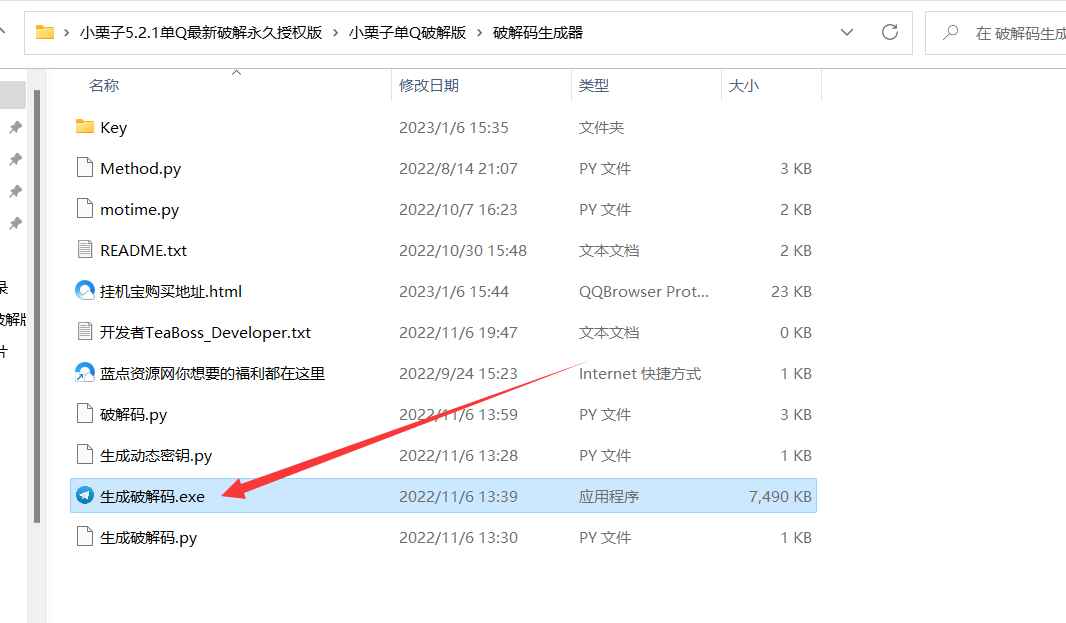The height and width of the screenshot is (623, 1066).
Task: Click the 蓝点资源网 shortcut icon
Action: [x=84, y=372]
